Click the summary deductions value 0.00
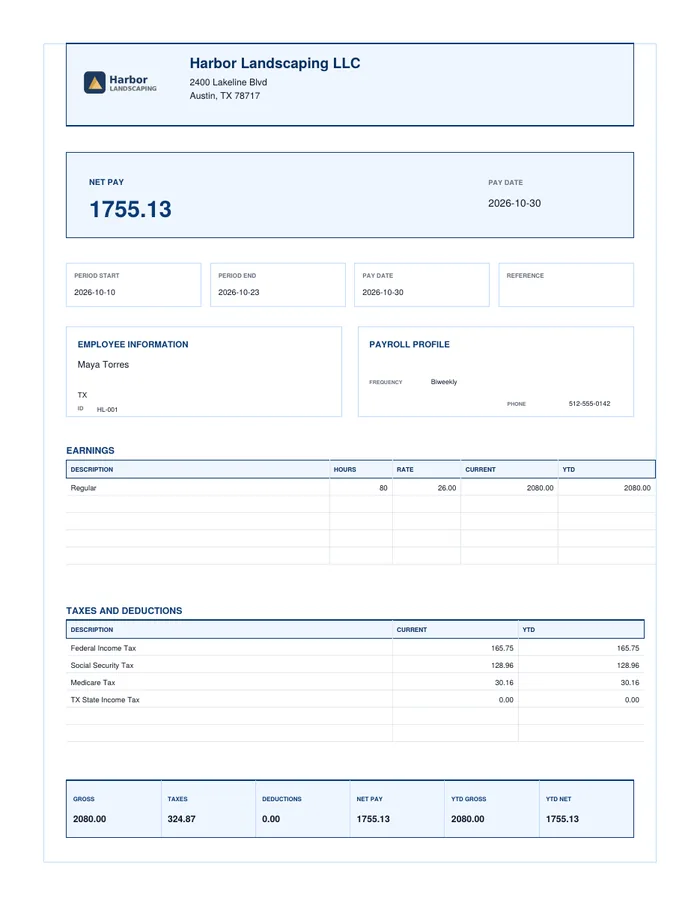Screen dimensions: 700x906 tap(271, 819)
